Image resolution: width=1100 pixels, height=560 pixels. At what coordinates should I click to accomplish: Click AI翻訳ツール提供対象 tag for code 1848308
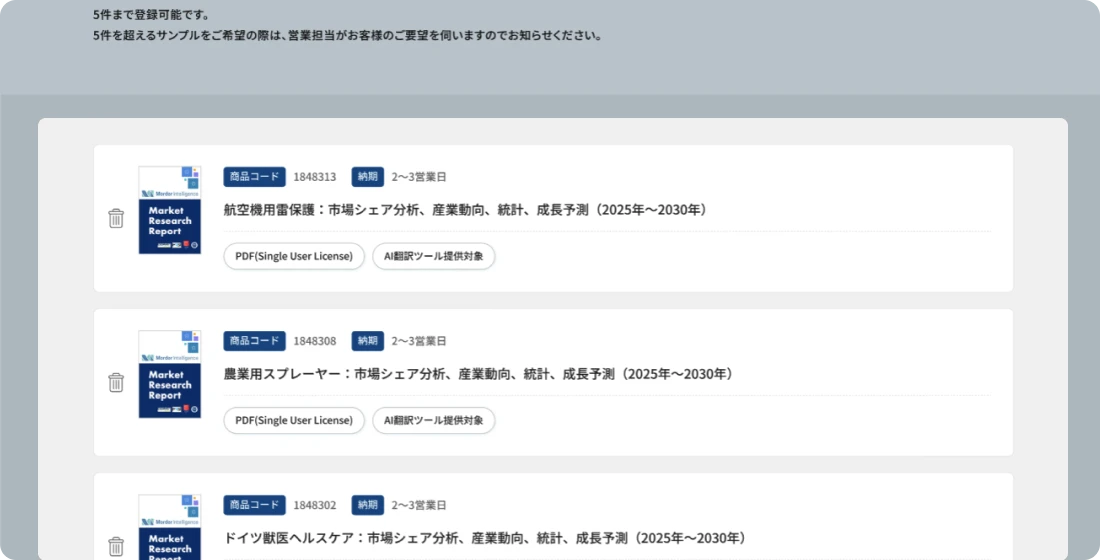(434, 420)
